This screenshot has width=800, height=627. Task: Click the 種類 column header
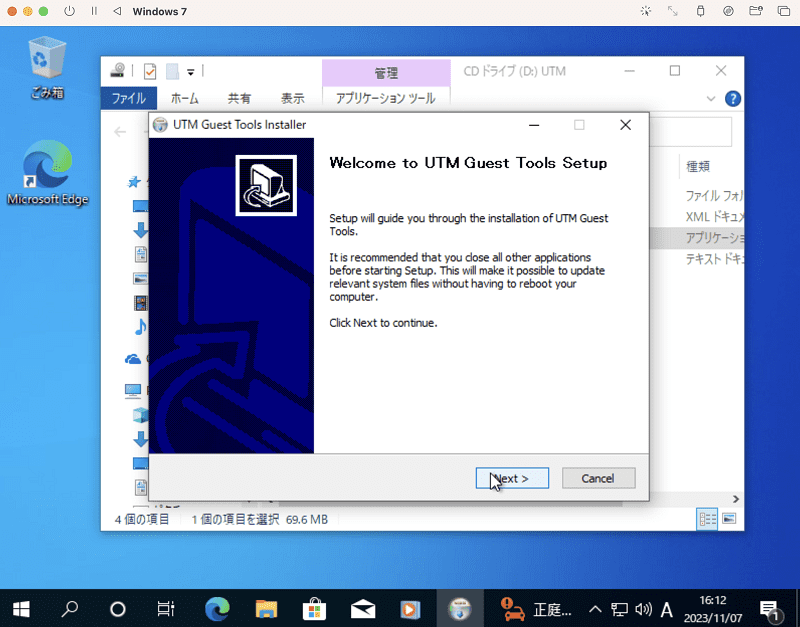click(698, 166)
